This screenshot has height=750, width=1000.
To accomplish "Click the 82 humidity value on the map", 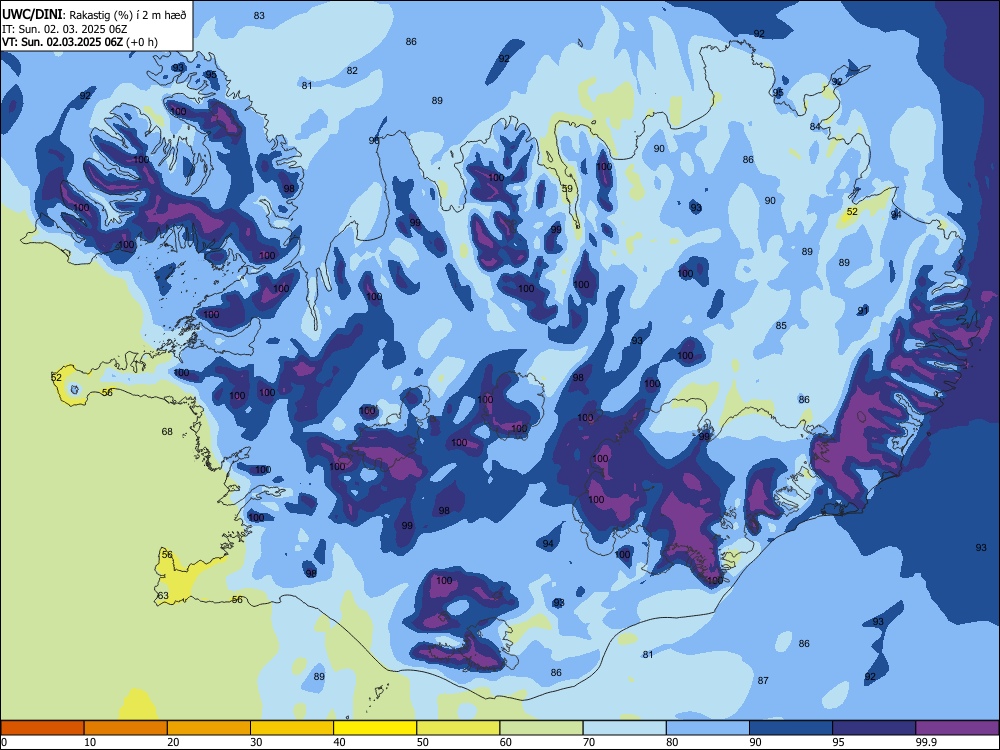I will pyautogui.click(x=352, y=71).
